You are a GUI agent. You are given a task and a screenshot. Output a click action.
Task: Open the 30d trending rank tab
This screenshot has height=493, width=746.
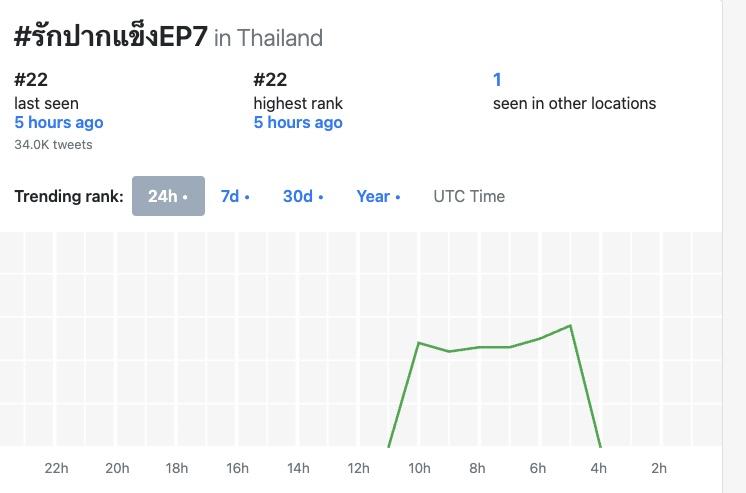click(x=302, y=196)
